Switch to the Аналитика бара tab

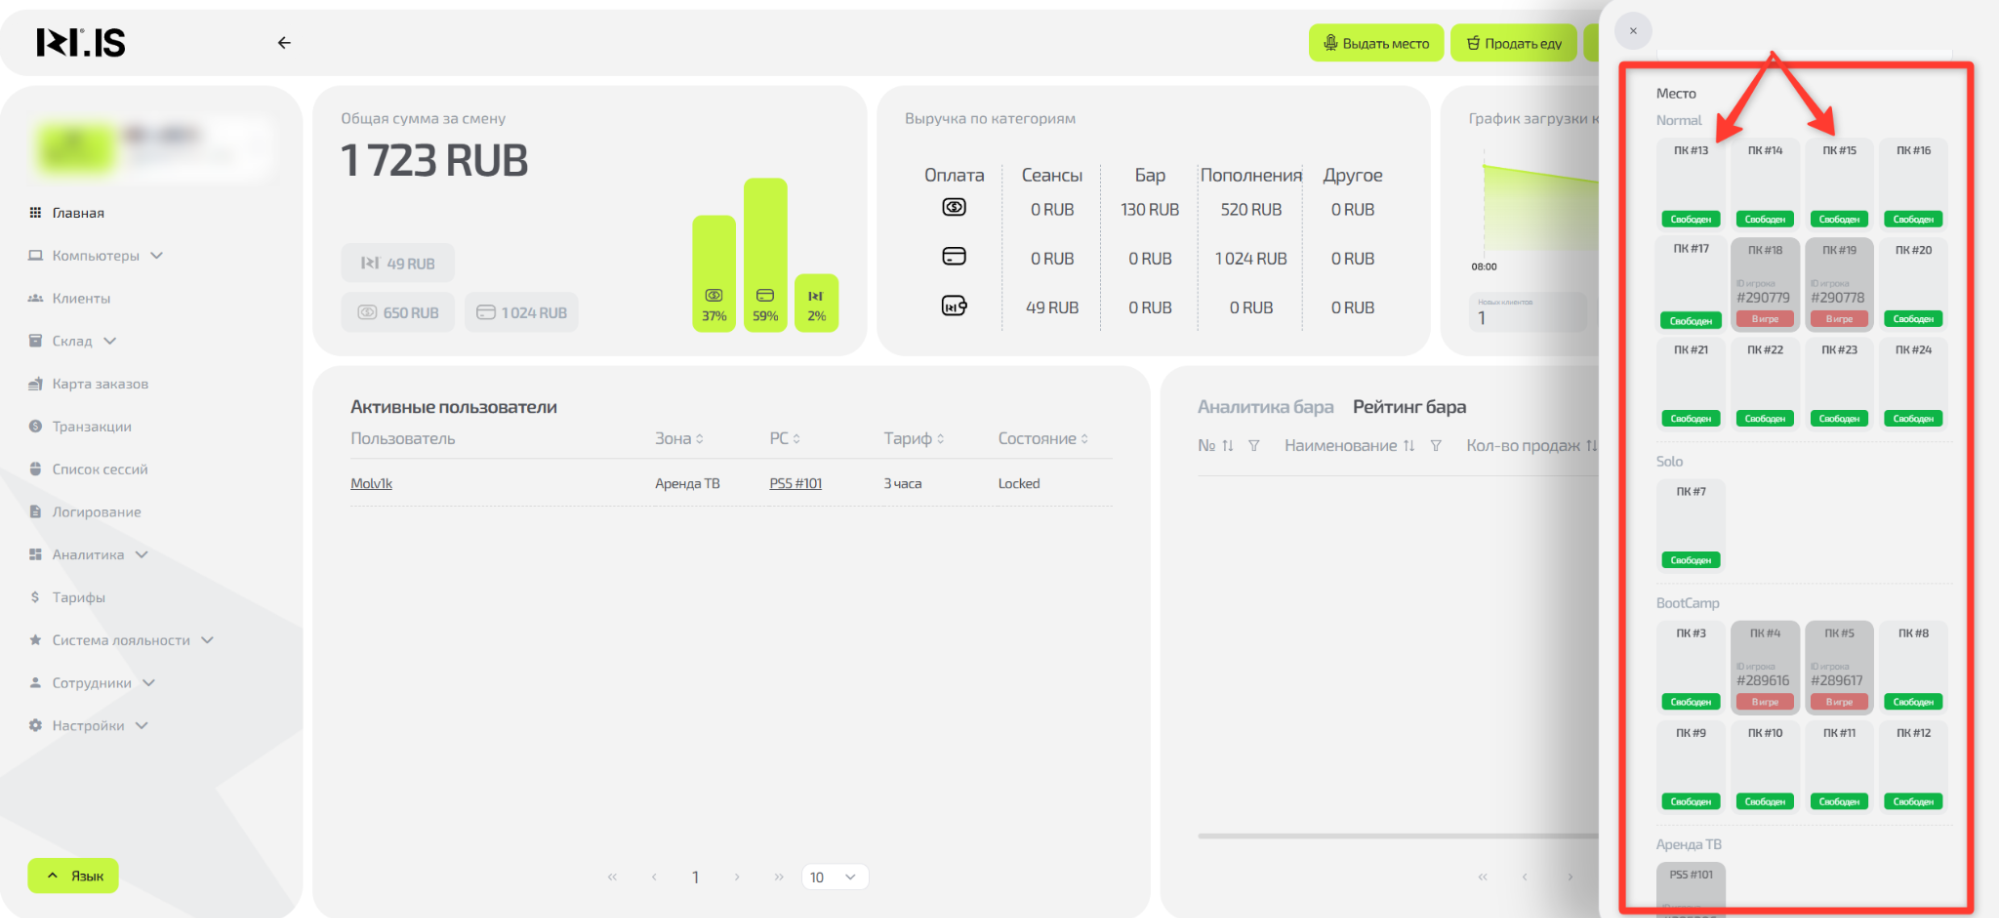click(1265, 407)
